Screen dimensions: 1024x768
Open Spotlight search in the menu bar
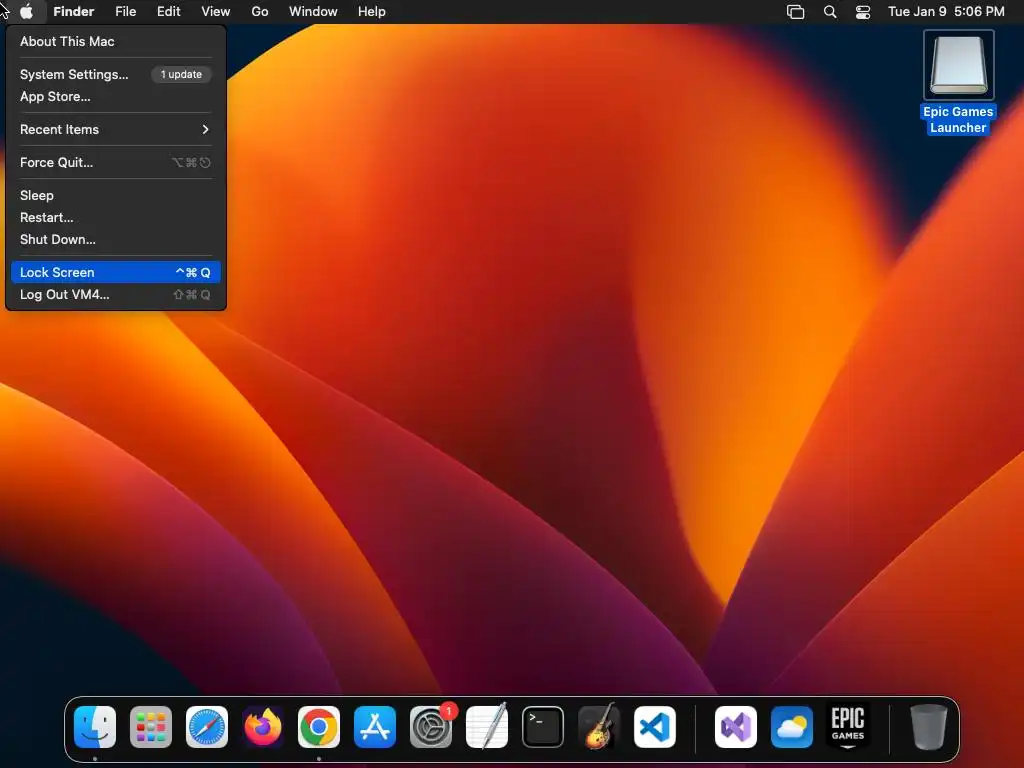[830, 12]
